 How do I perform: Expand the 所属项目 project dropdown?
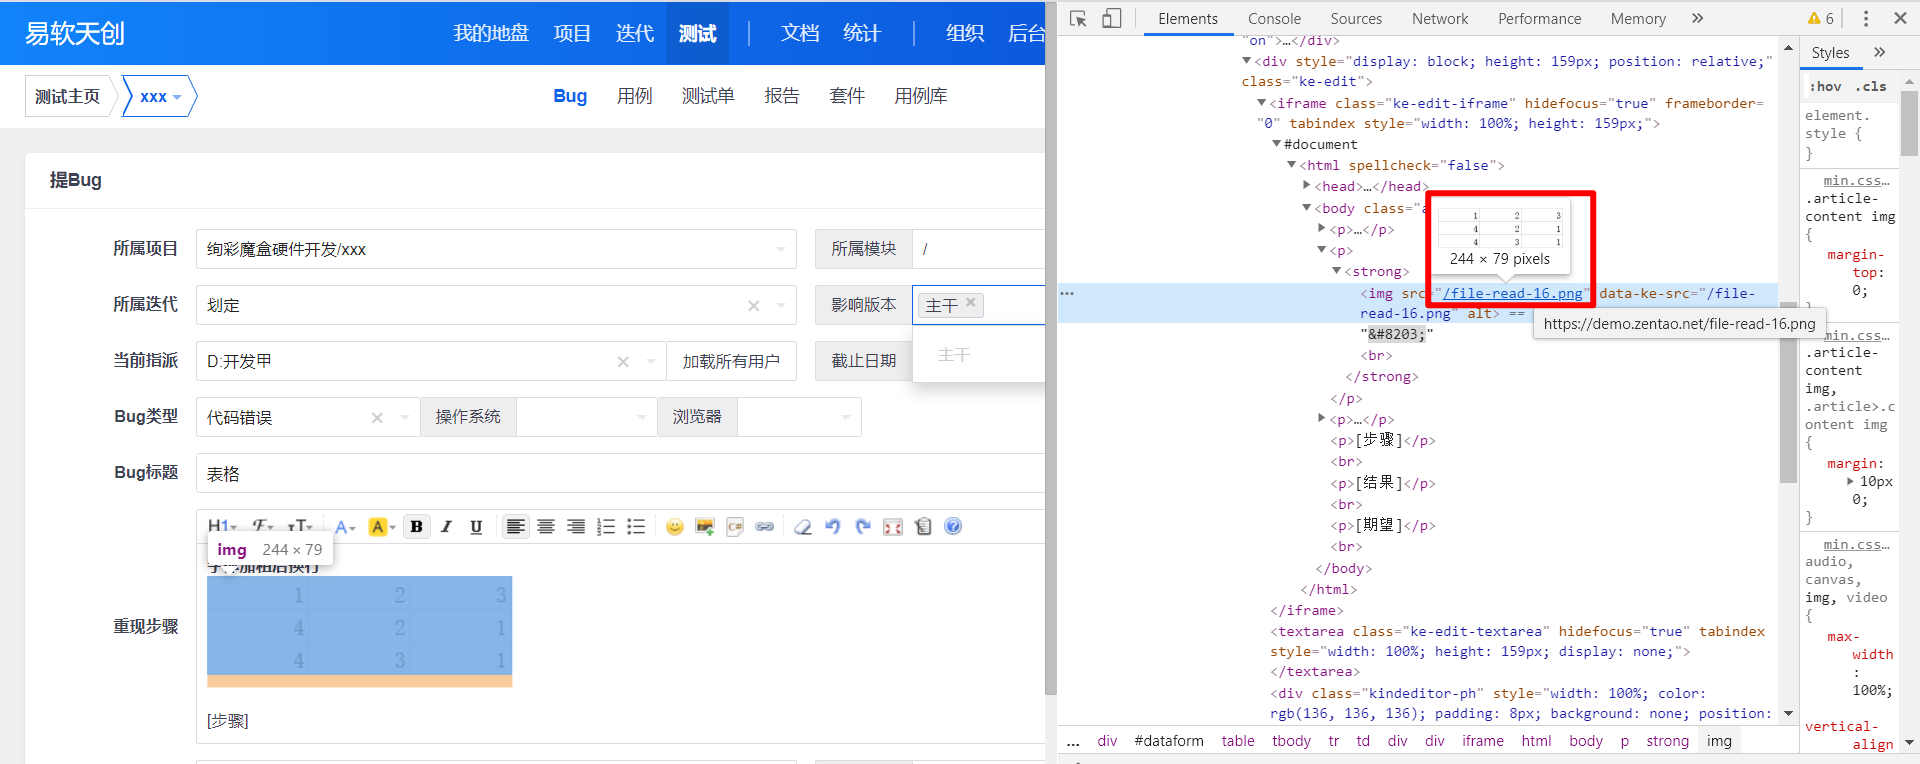point(781,249)
